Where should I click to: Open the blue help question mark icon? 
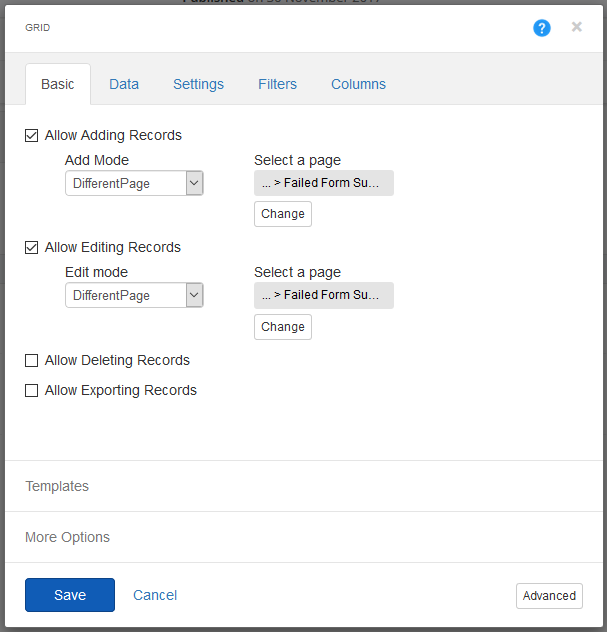point(542,28)
